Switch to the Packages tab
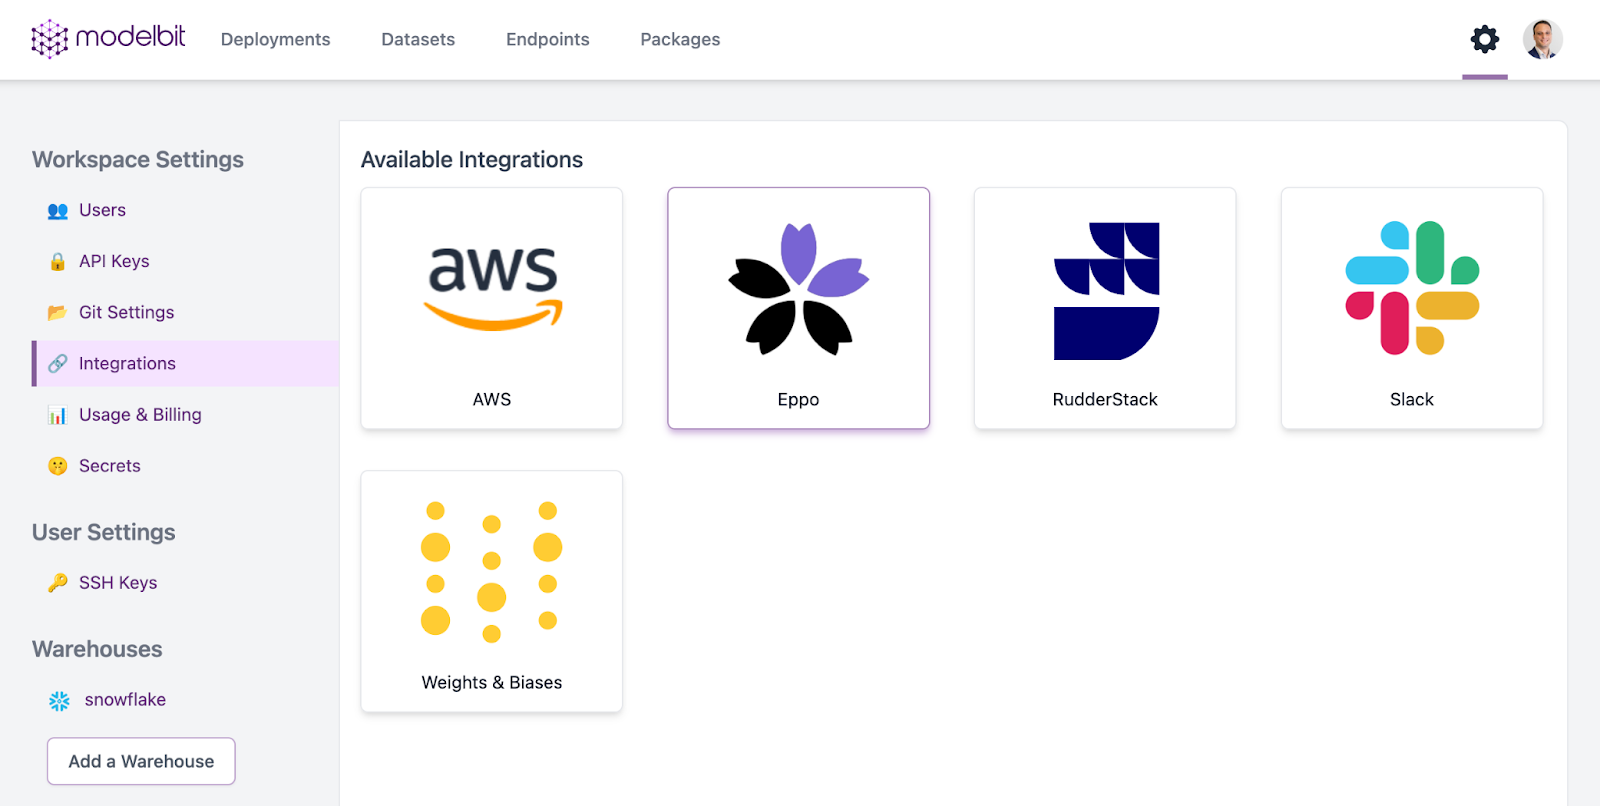 pyautogui.click(x=680, y=40)
